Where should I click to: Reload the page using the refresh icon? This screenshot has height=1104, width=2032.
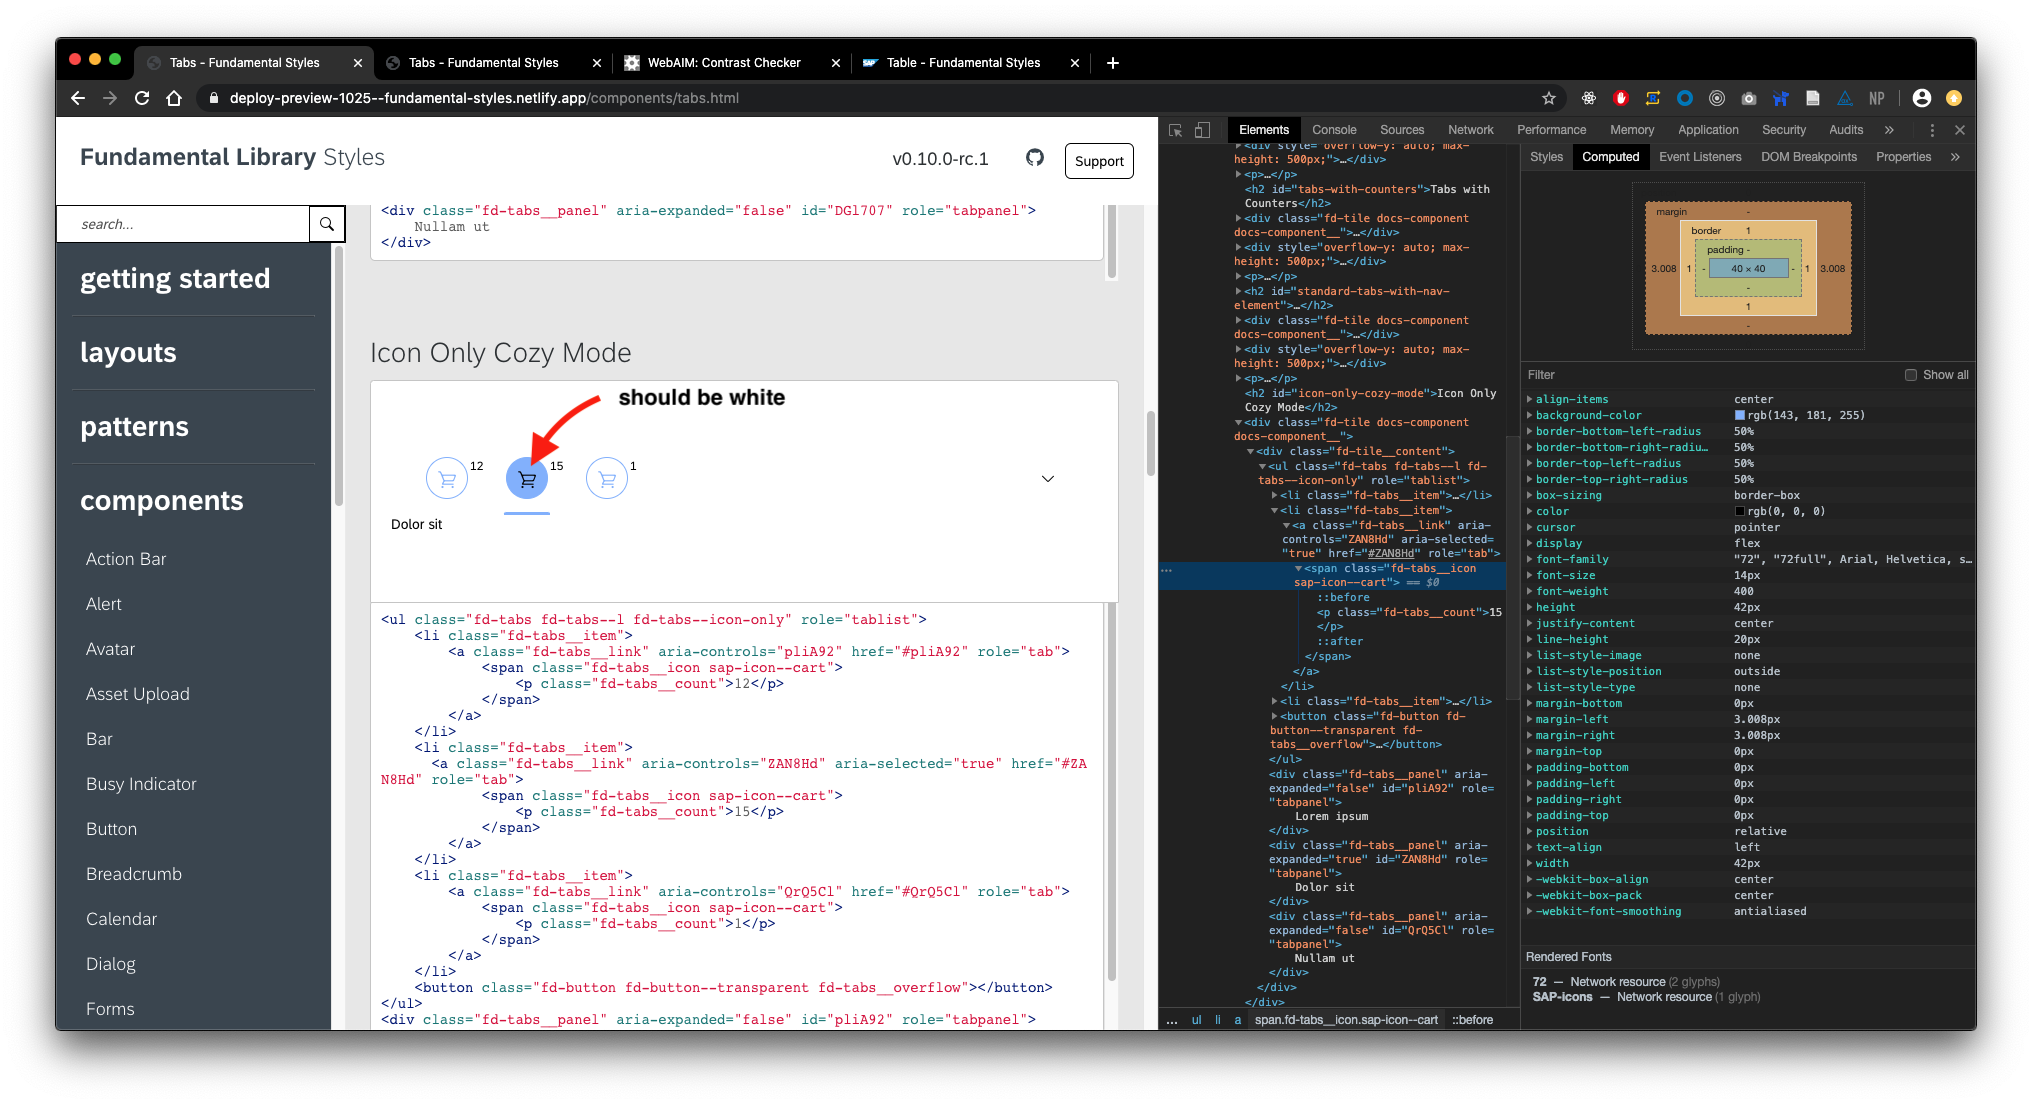click(142, 98)
